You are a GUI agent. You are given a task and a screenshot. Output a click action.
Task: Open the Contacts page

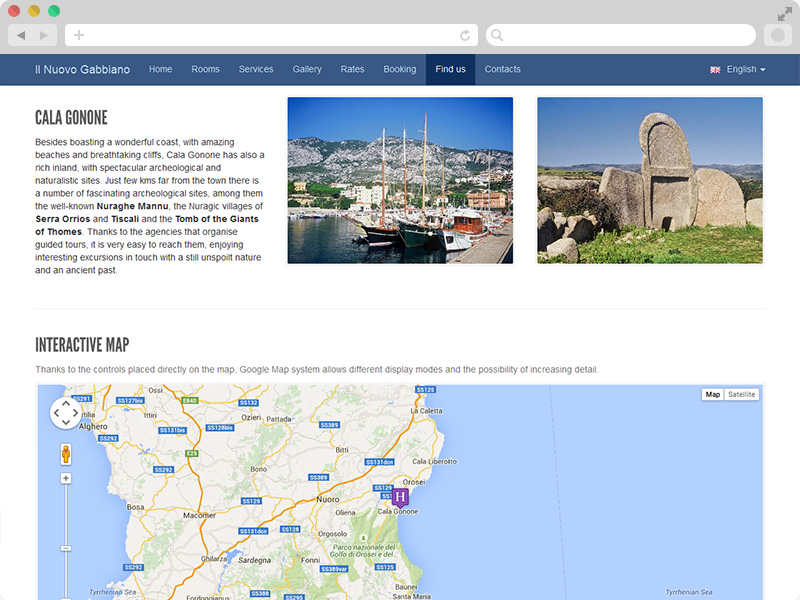(x=503, y=69)
